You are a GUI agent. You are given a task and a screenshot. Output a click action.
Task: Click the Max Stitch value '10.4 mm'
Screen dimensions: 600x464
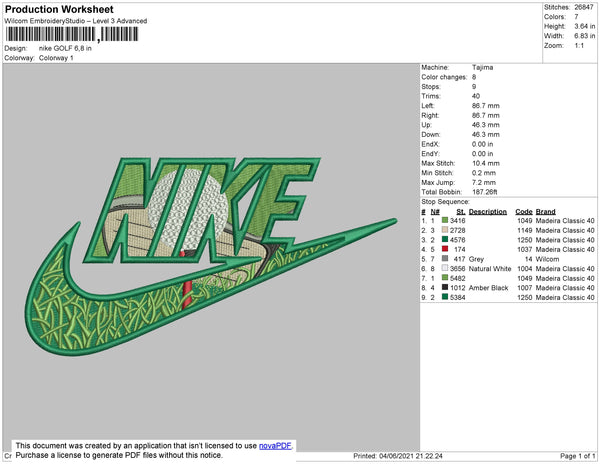point(486,163)
